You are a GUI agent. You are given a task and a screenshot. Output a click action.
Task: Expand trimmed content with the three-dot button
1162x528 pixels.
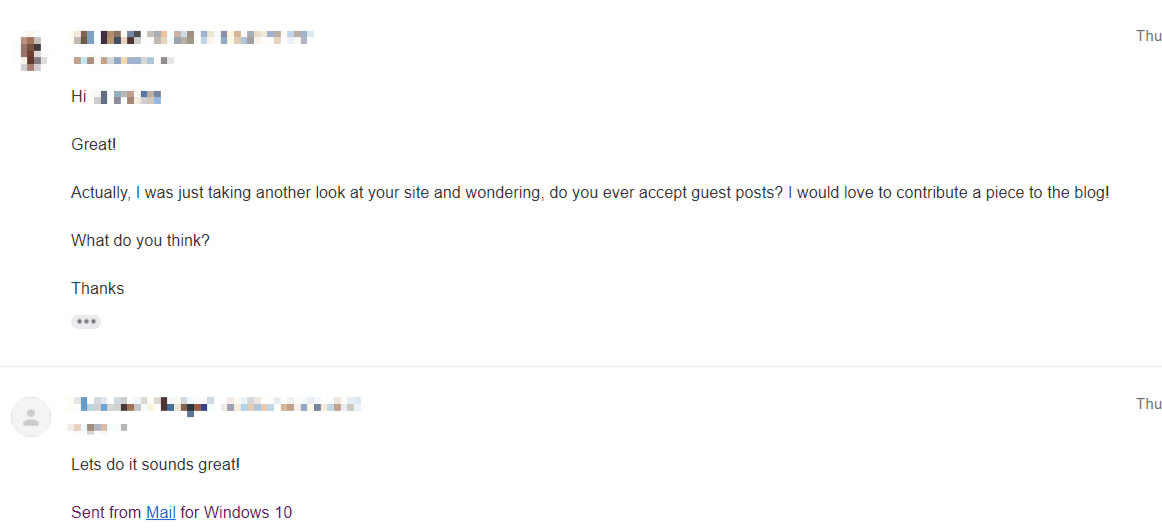[x=86, y=322]
